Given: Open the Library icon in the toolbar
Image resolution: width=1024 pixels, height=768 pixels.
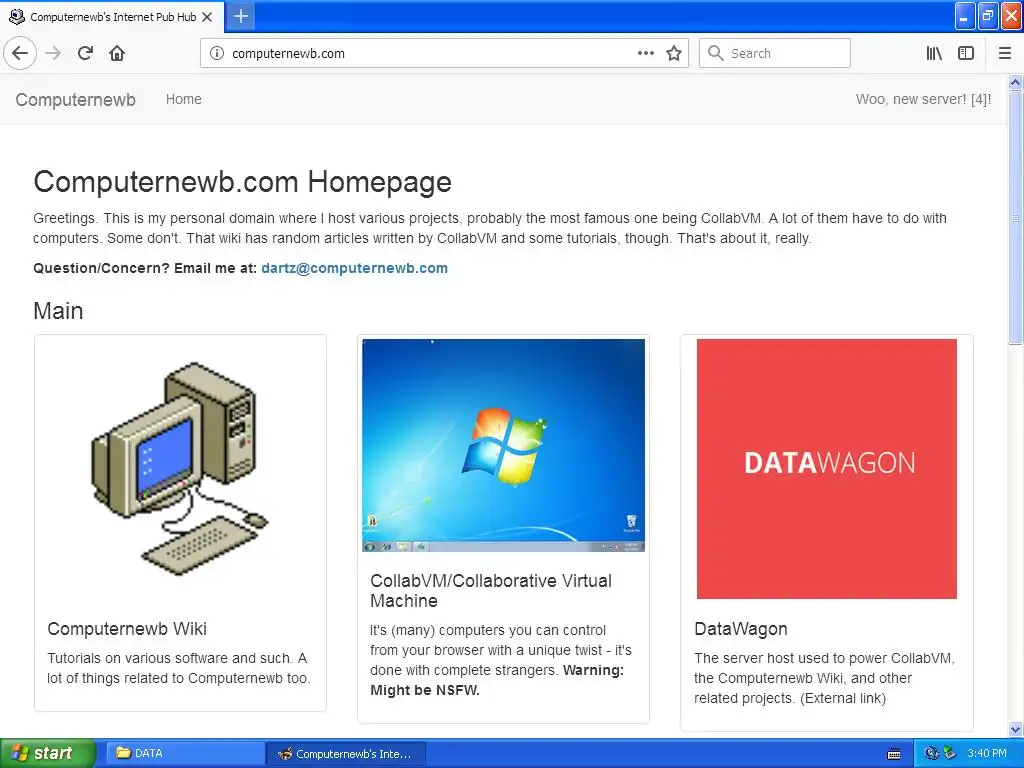Looking at the screenshot, I should coord(934,53).
